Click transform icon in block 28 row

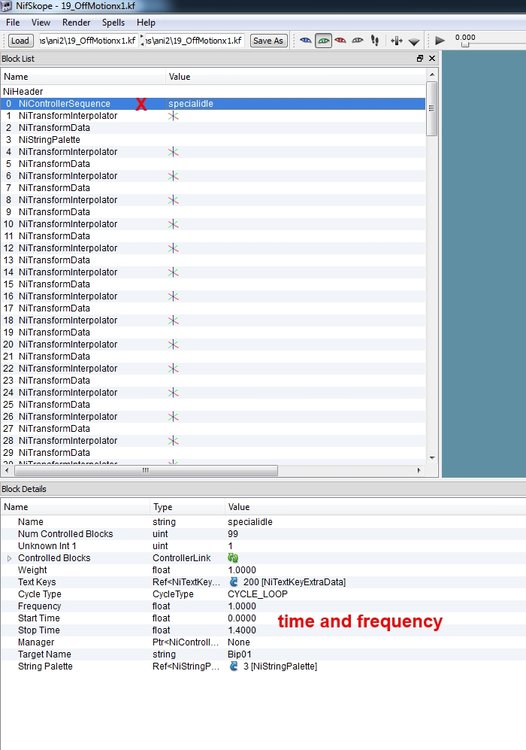[x=173, y=441]
